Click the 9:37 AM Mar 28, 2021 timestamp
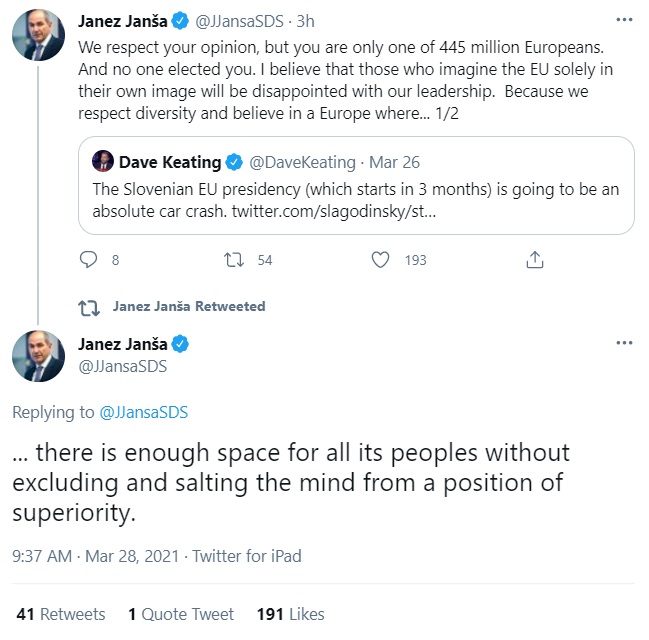649x640 pixels. (x=96, y=555)
